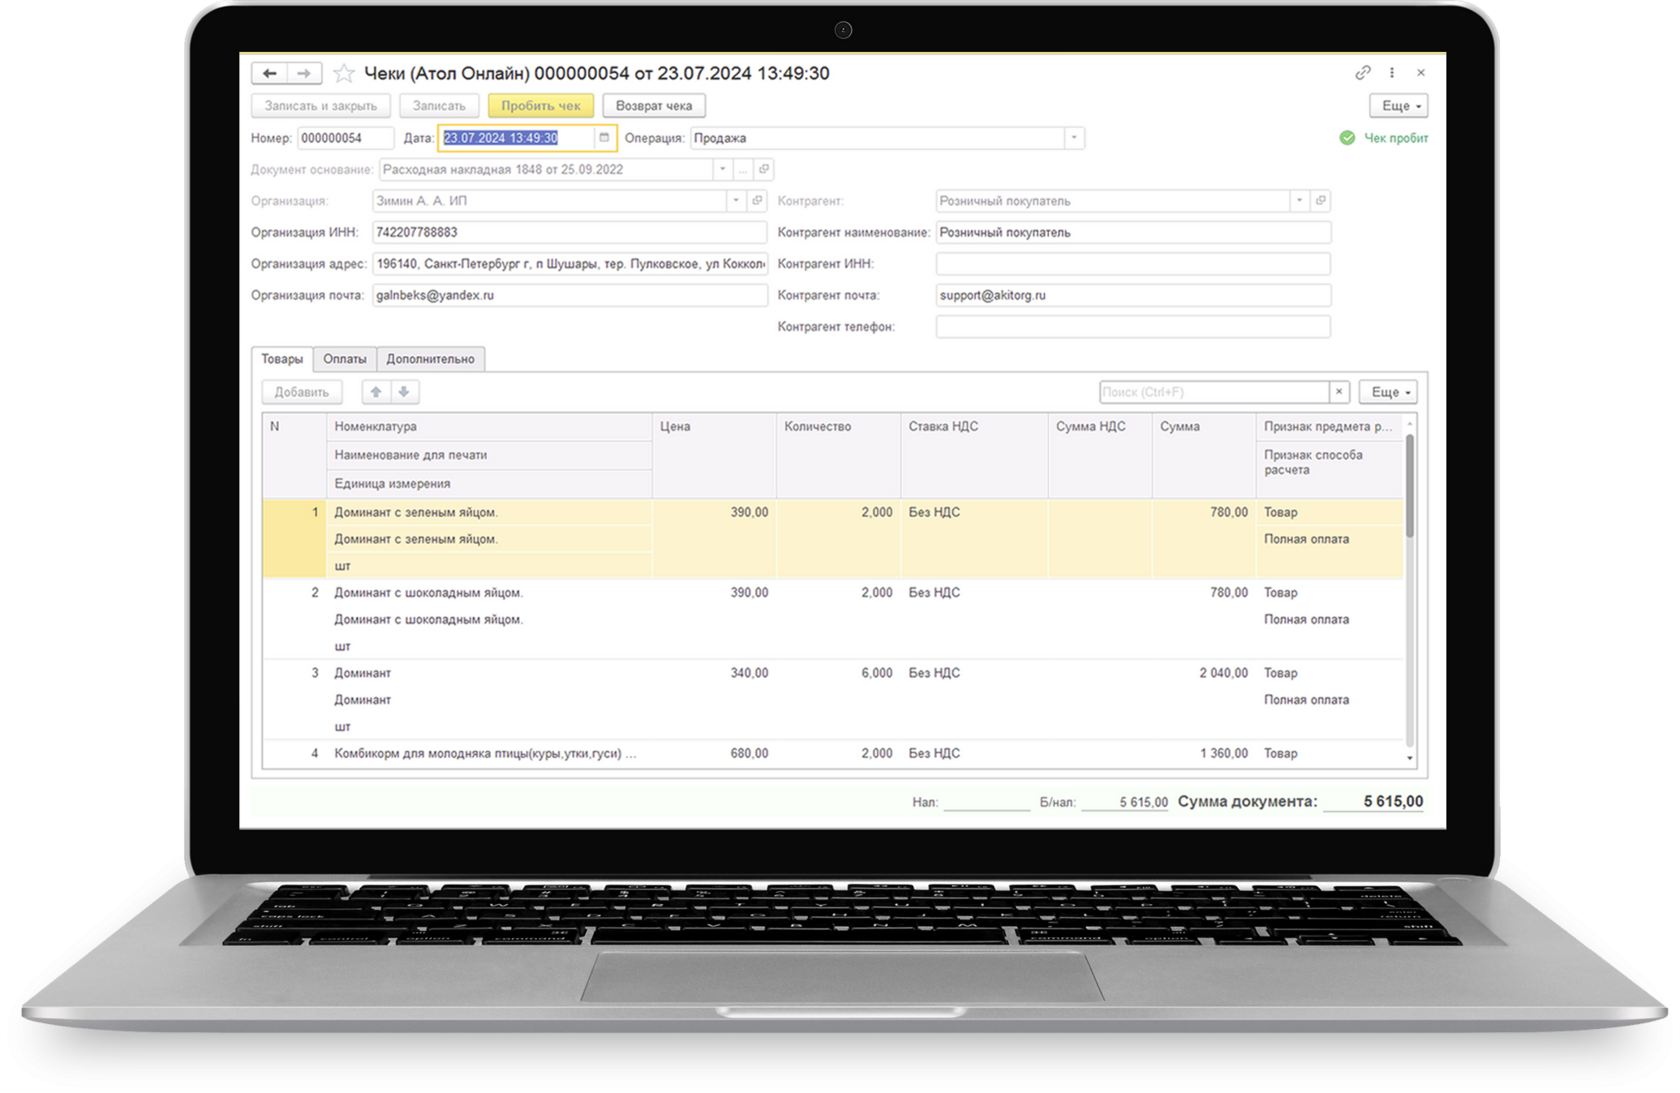This screenshot has width=1680, height=1093.
Task: Open the calendar picker next to Дата
Action: (604, 138)
